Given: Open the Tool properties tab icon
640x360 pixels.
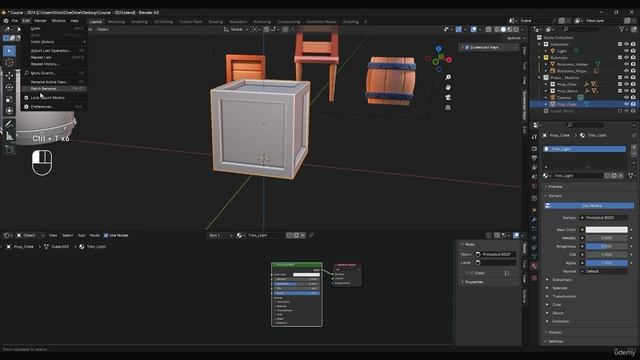Looking at the screenshot, I should point(534,137).
